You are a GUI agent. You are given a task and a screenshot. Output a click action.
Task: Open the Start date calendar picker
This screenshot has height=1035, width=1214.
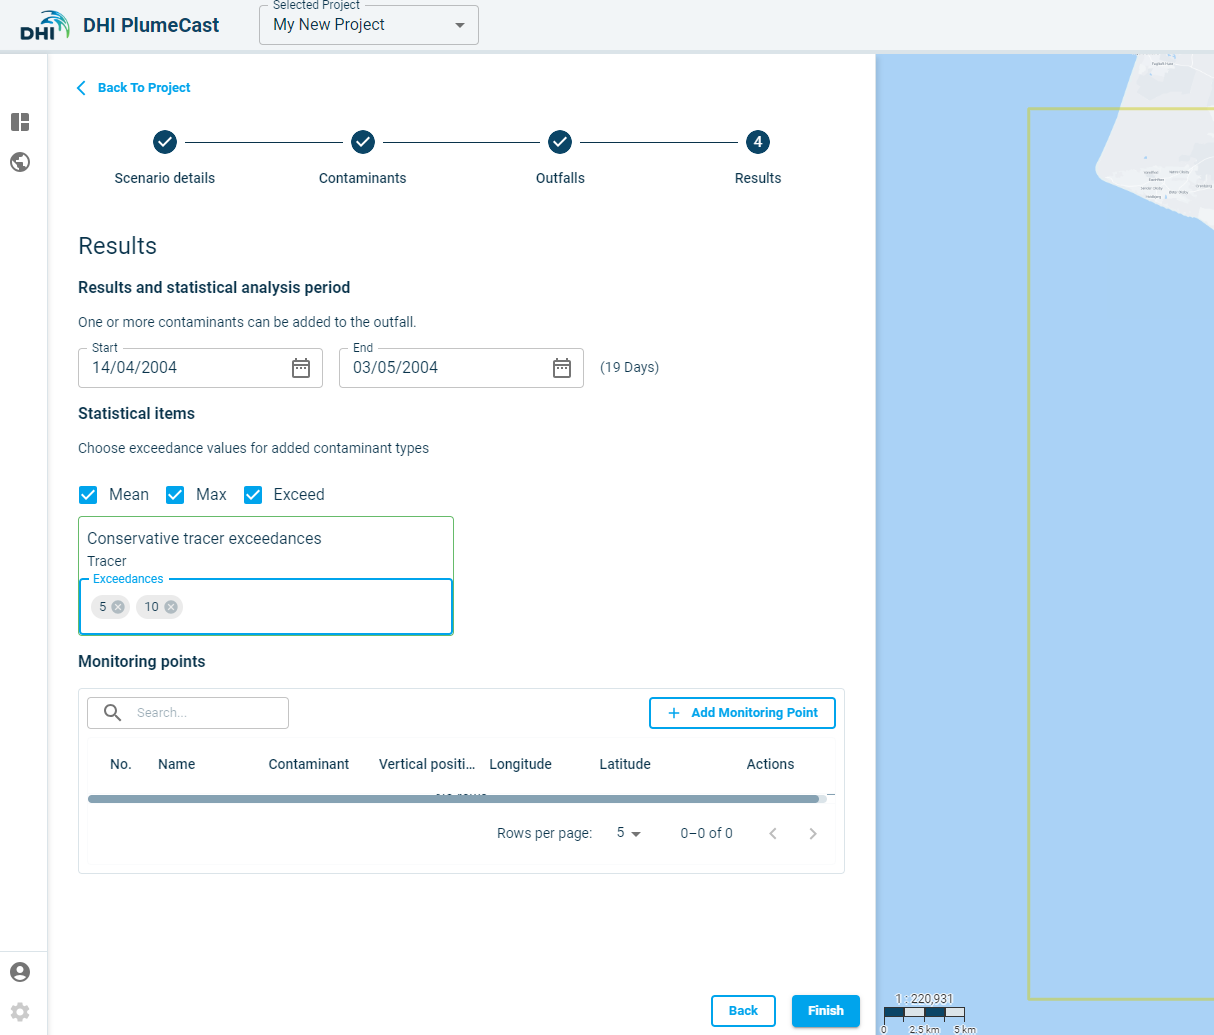(301, 368)
